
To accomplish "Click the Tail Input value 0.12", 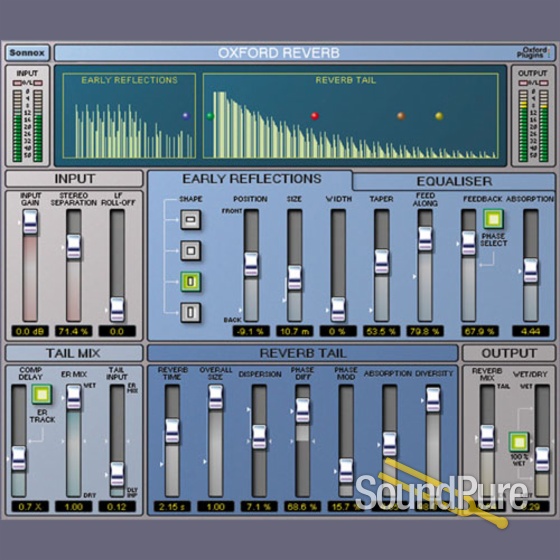I will (x=117, y=506).
